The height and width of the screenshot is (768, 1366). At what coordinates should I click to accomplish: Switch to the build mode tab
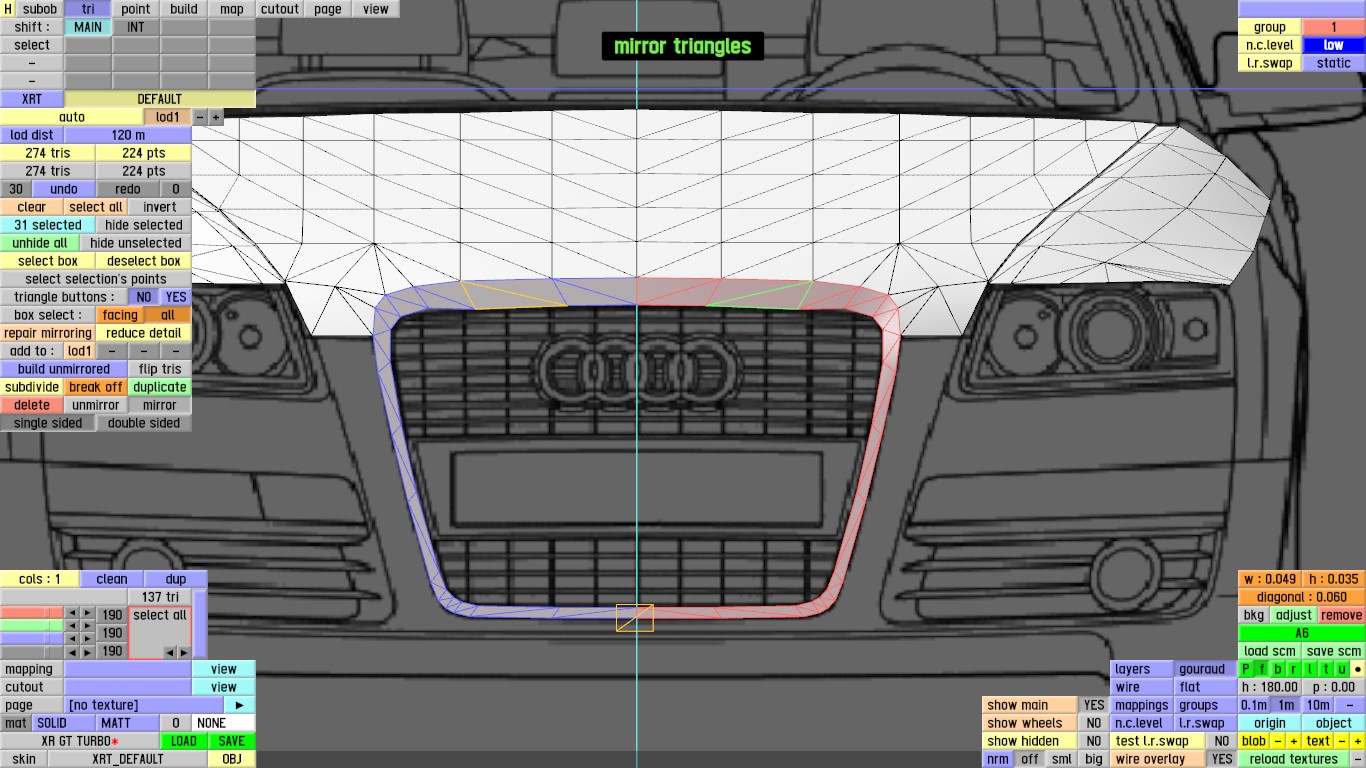pos(184,9)
